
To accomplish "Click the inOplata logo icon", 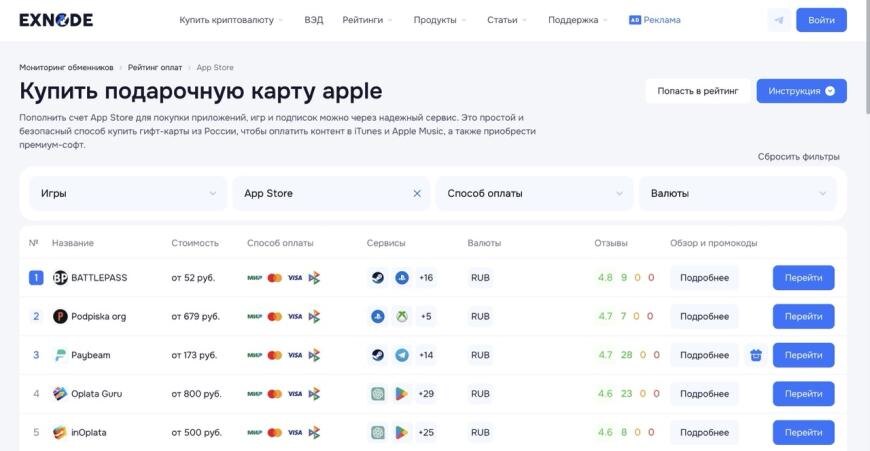I will click(60, 432).
